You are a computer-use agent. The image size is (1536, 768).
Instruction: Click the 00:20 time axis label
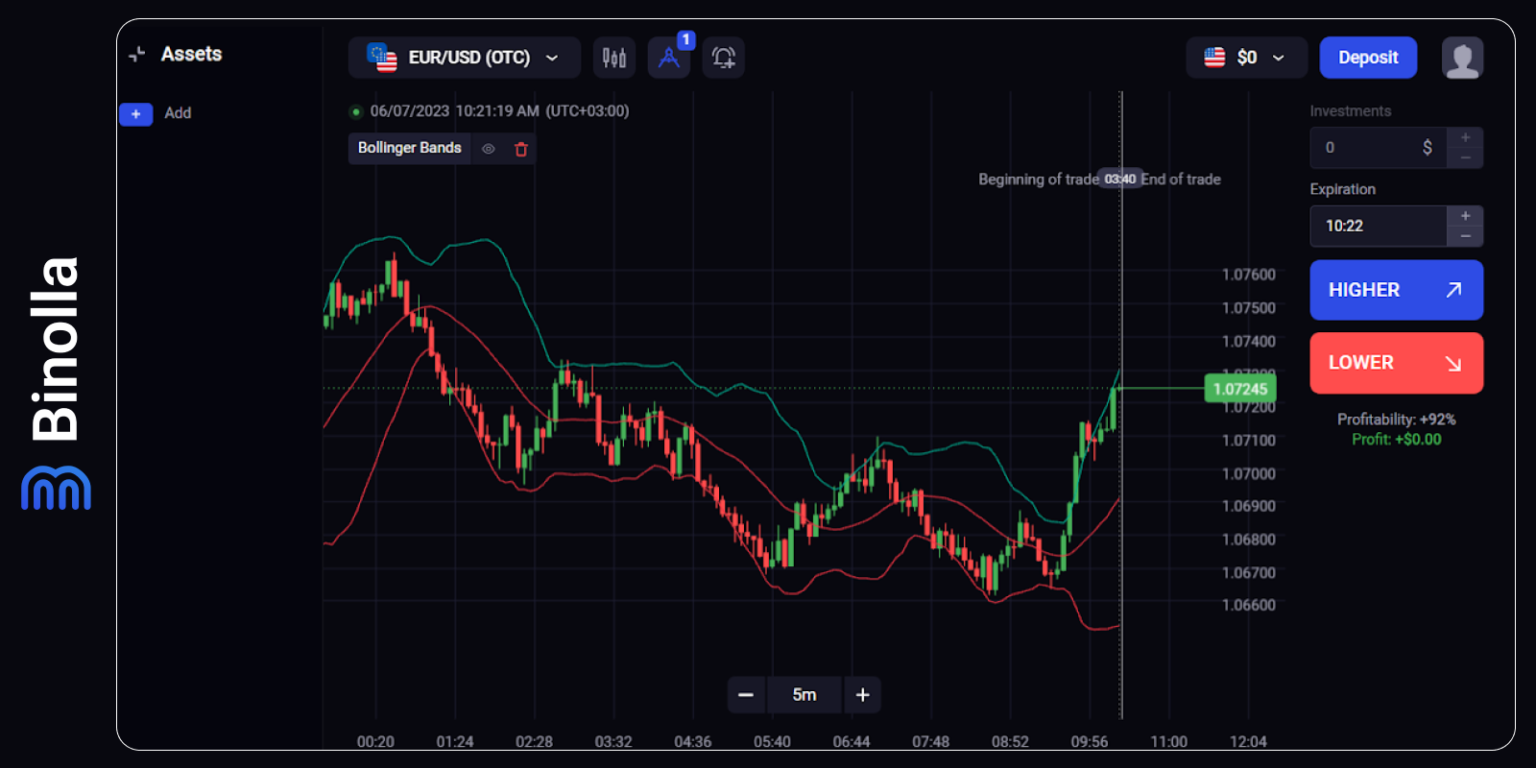coord(375,742)
